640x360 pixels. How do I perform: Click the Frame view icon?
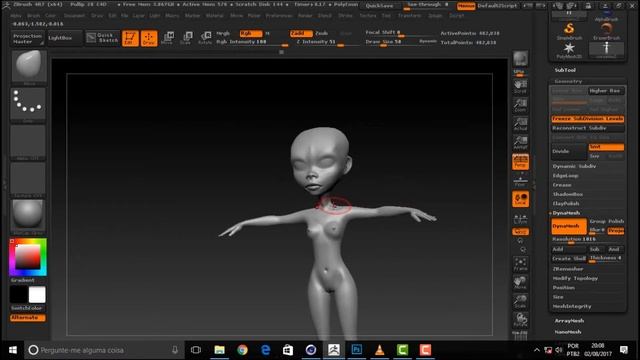[x=520, y=264]
